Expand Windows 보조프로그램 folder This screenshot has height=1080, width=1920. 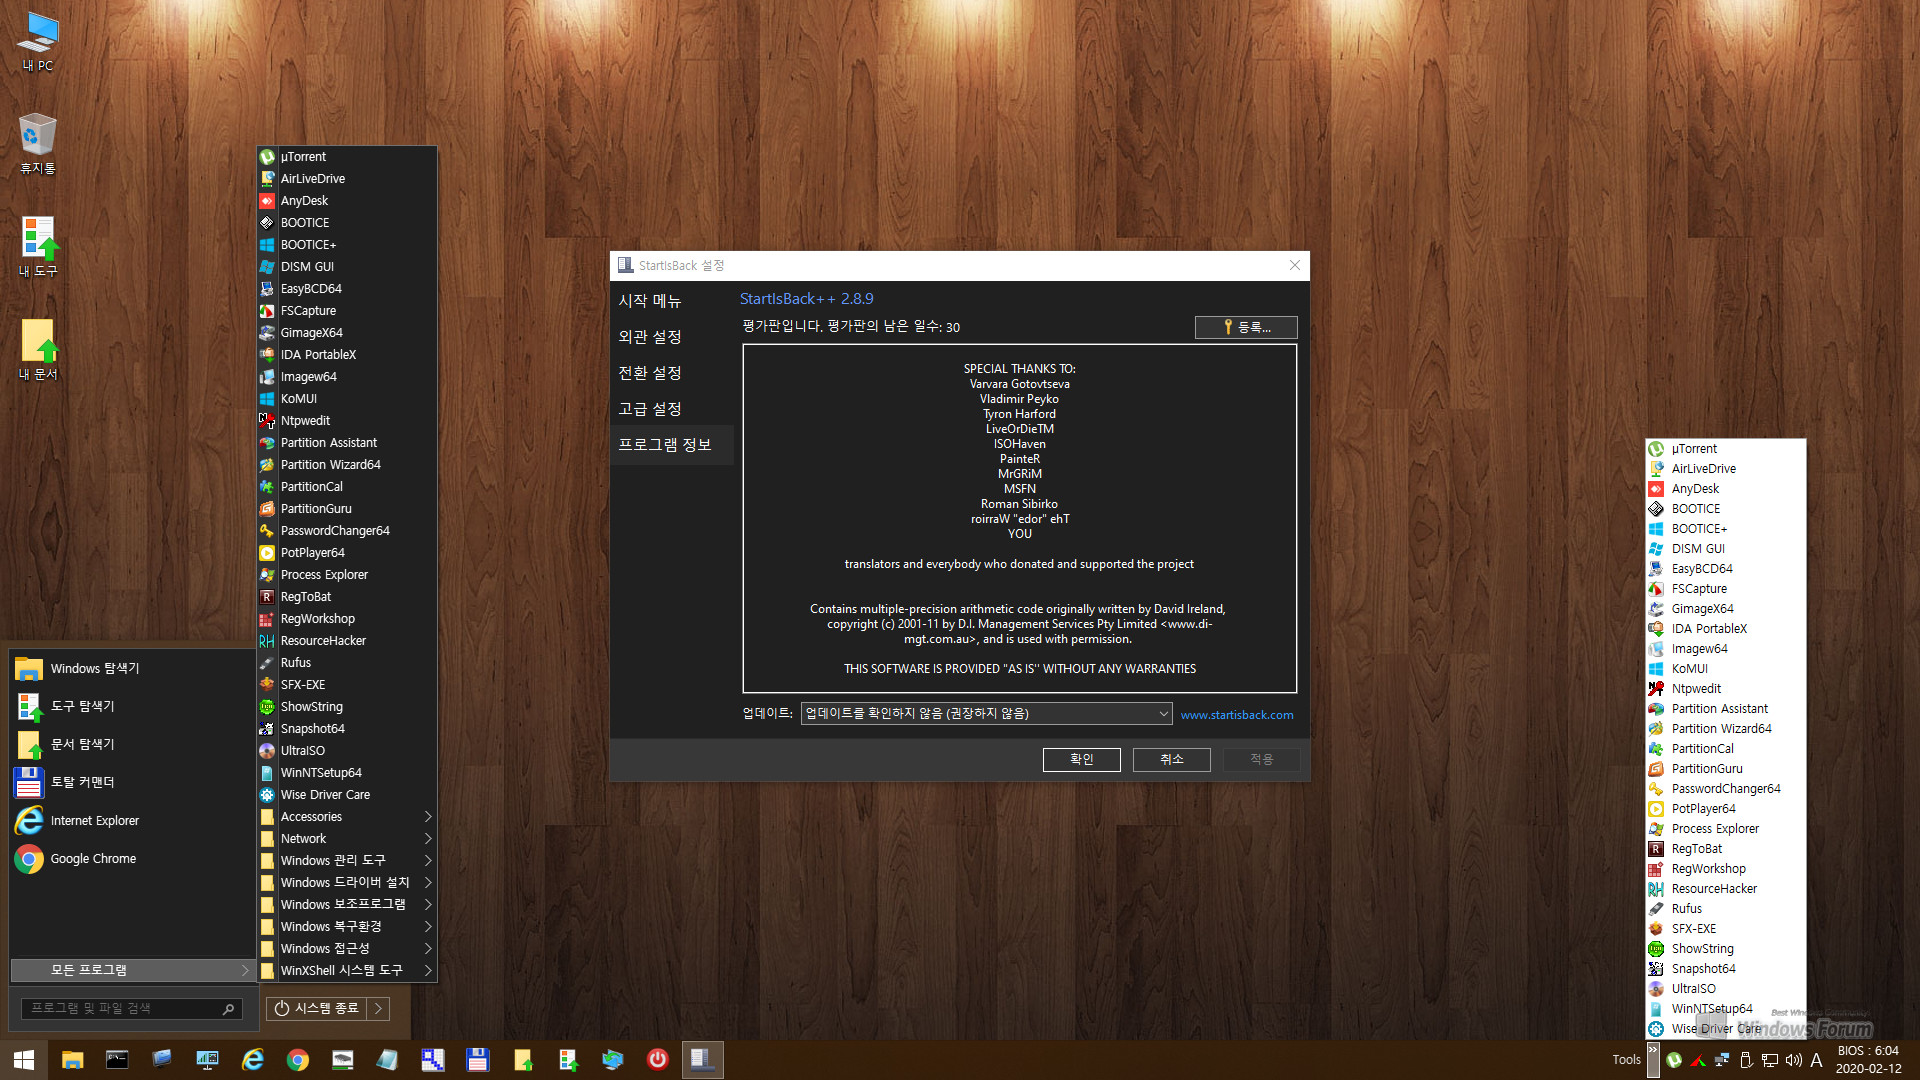(347, 905)
